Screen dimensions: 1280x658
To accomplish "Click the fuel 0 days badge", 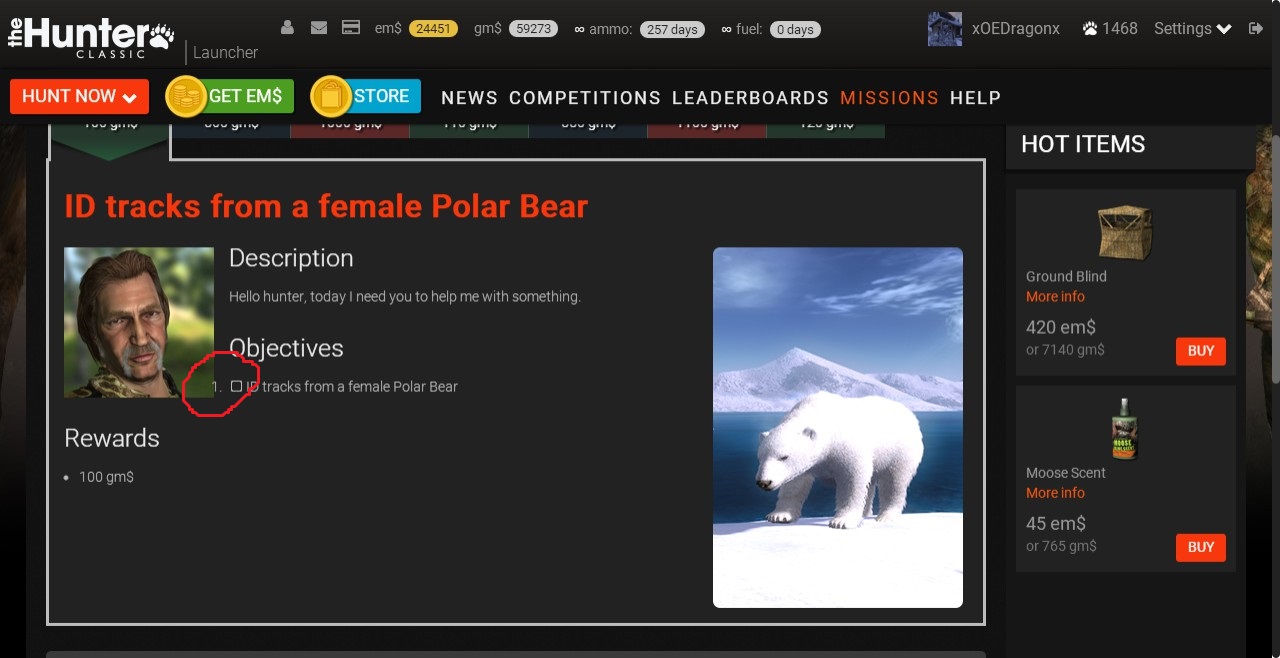I will point(795,30).
